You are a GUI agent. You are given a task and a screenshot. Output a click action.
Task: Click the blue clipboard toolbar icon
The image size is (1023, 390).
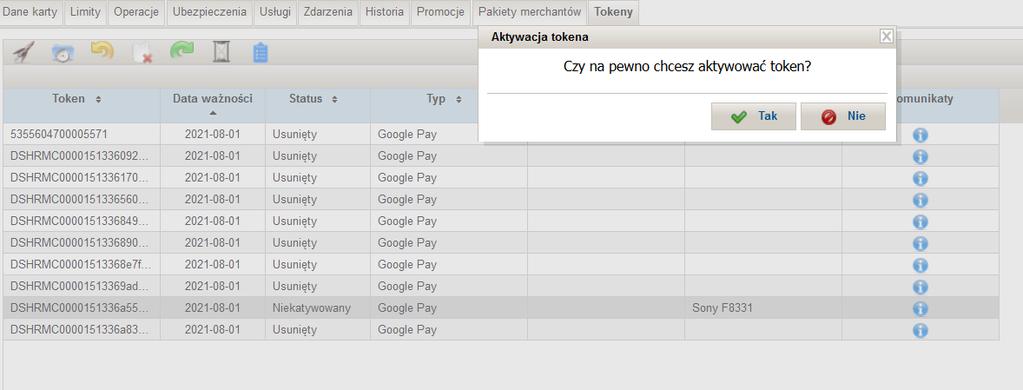click(260, 52)
